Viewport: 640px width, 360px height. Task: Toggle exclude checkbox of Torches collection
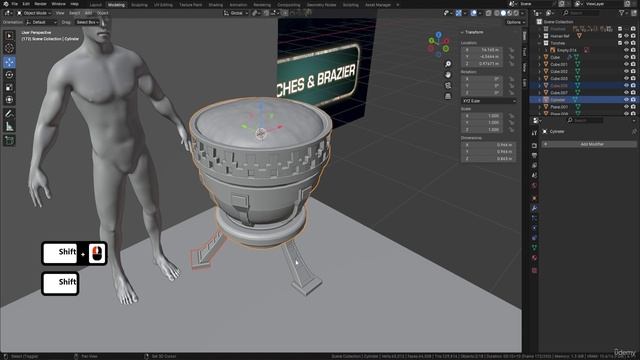(x=620, y=43)
